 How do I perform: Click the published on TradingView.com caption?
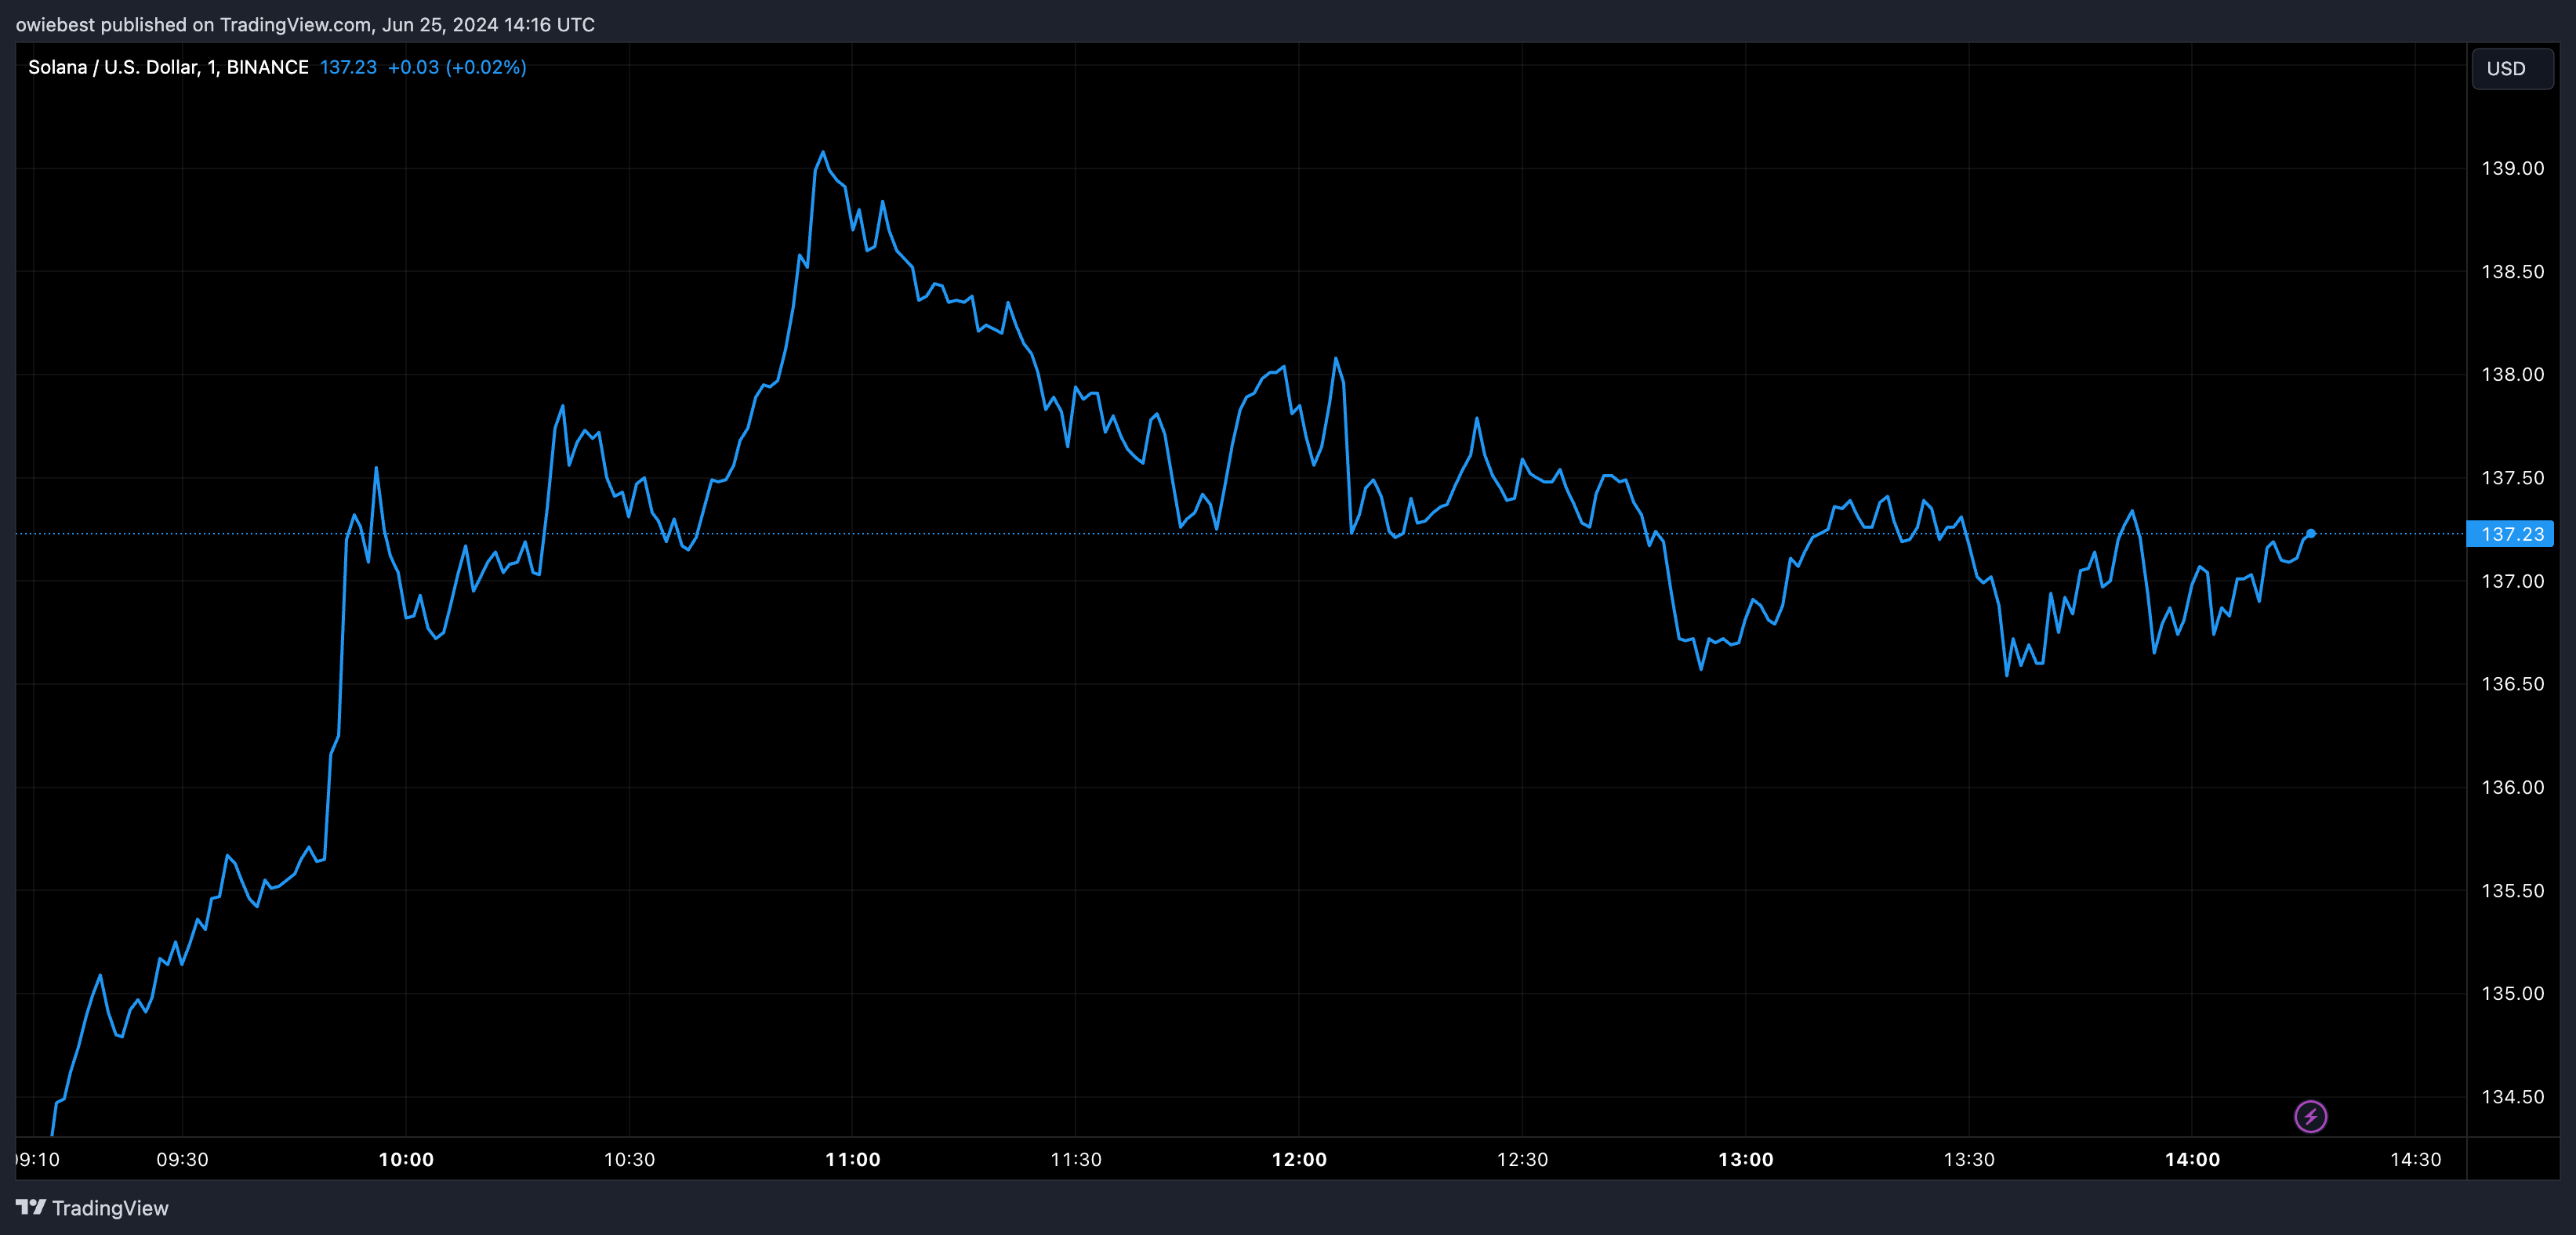point(305,24)
